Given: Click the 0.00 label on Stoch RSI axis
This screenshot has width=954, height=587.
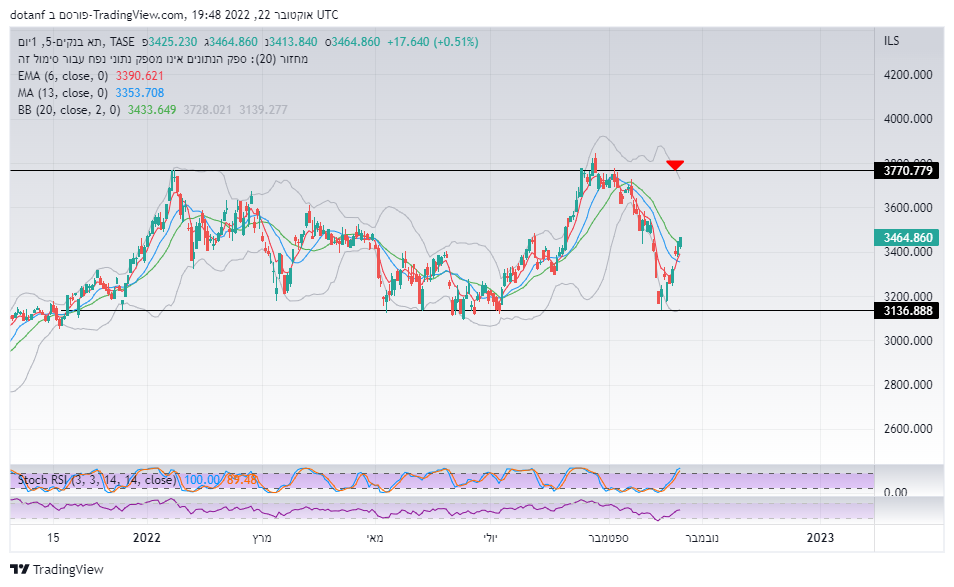Looking at the screenshot, I should (896, 492).
